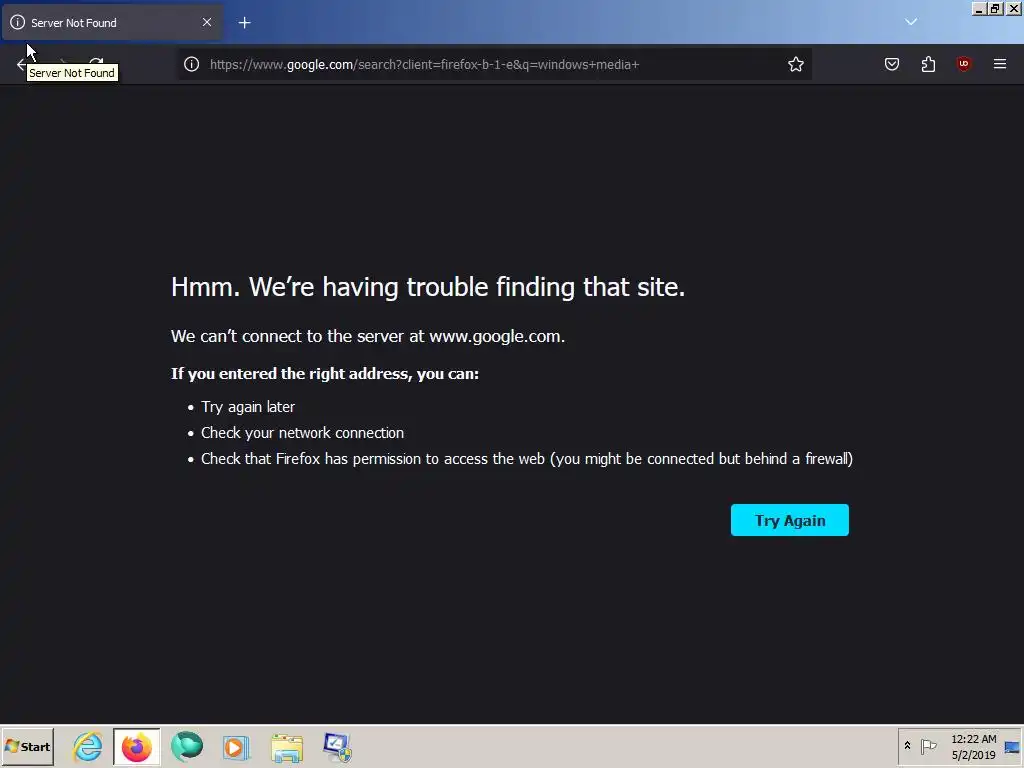Image resolution: width=1024 pixels, height=768 pixels.
Task: Minimize the Firefox window
Action: click(x=979, y=8)
